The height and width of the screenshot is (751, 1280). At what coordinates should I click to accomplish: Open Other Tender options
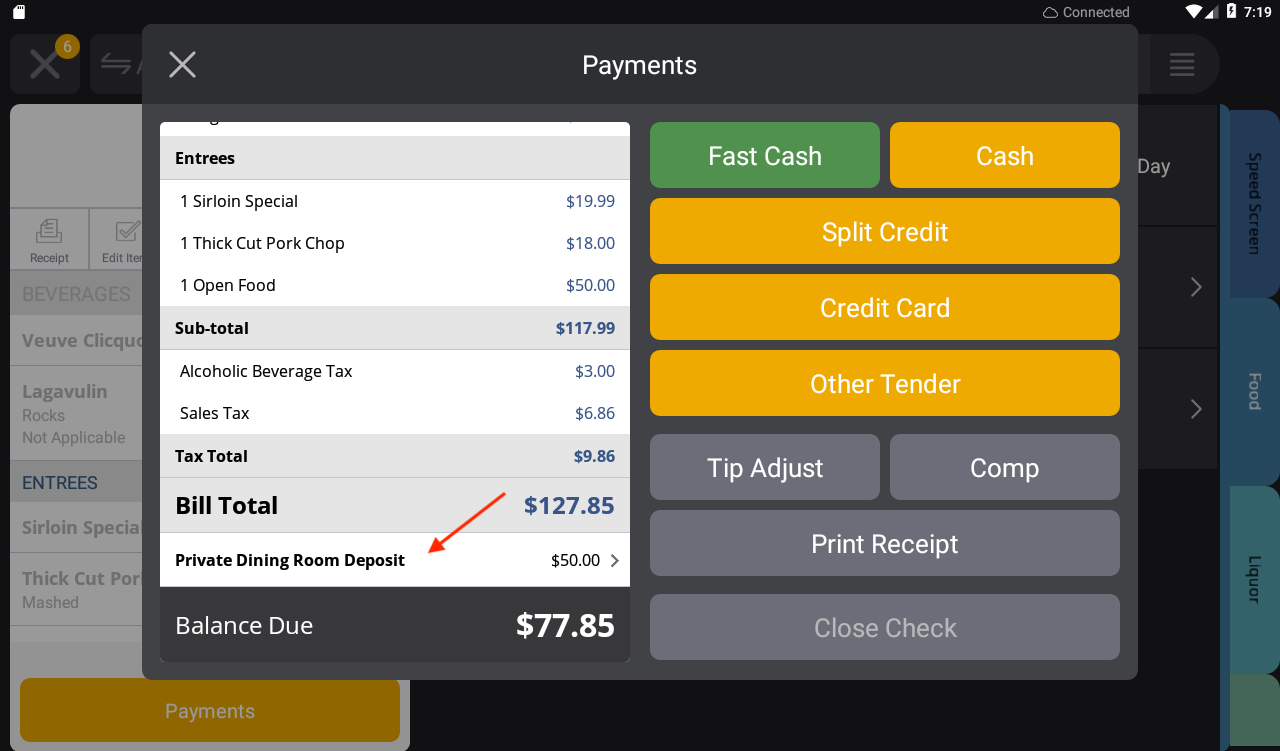pyautogui.click(x=885, y=383)
